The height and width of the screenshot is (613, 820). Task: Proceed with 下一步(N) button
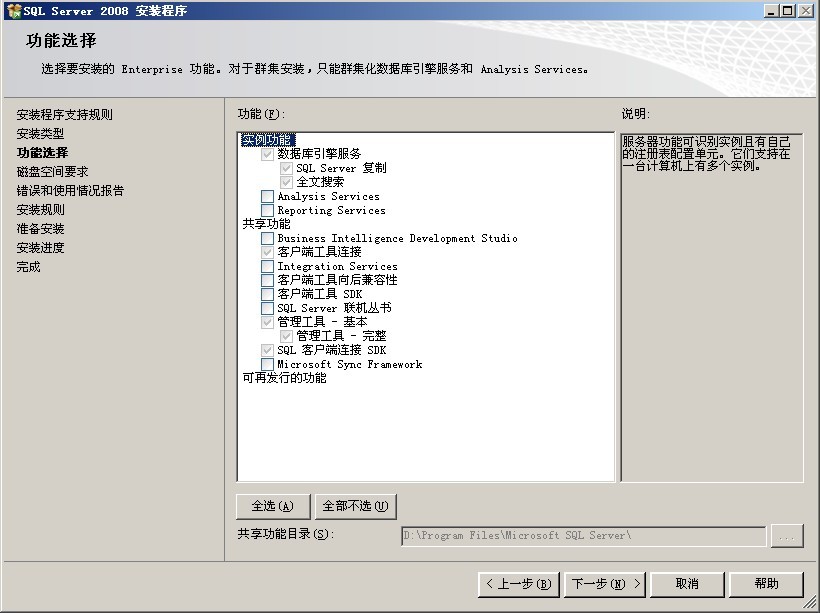(x=605, y=584)
